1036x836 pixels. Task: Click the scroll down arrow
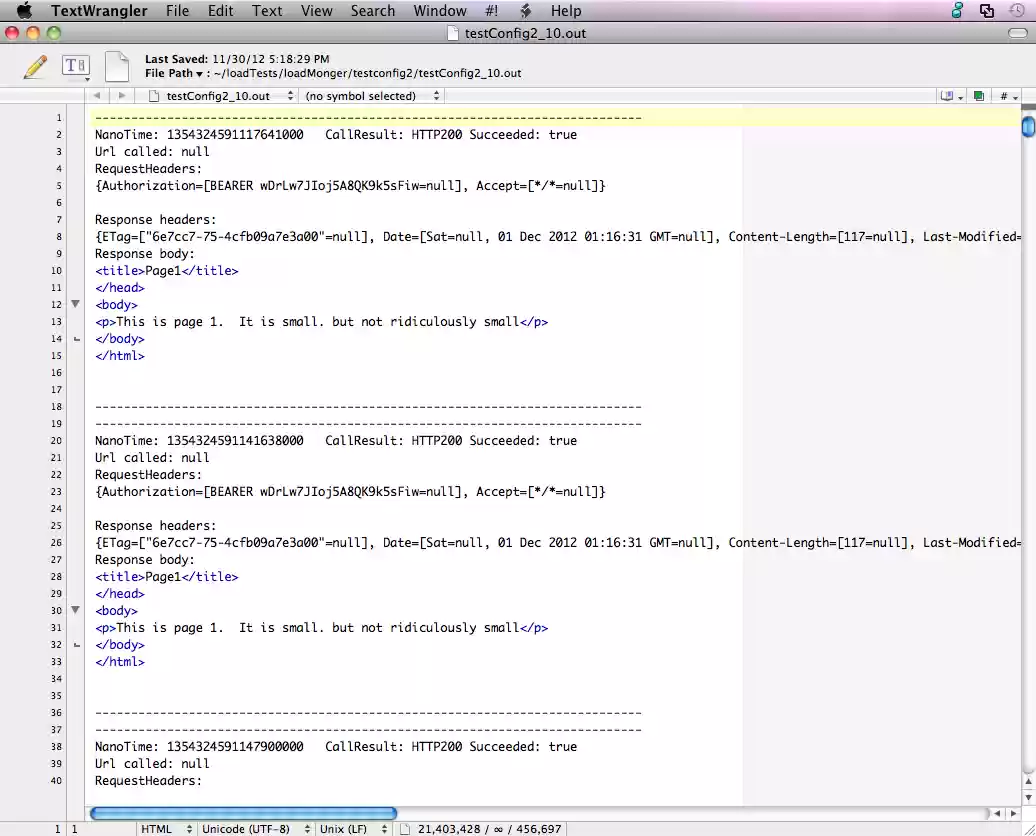point(1028,797)
